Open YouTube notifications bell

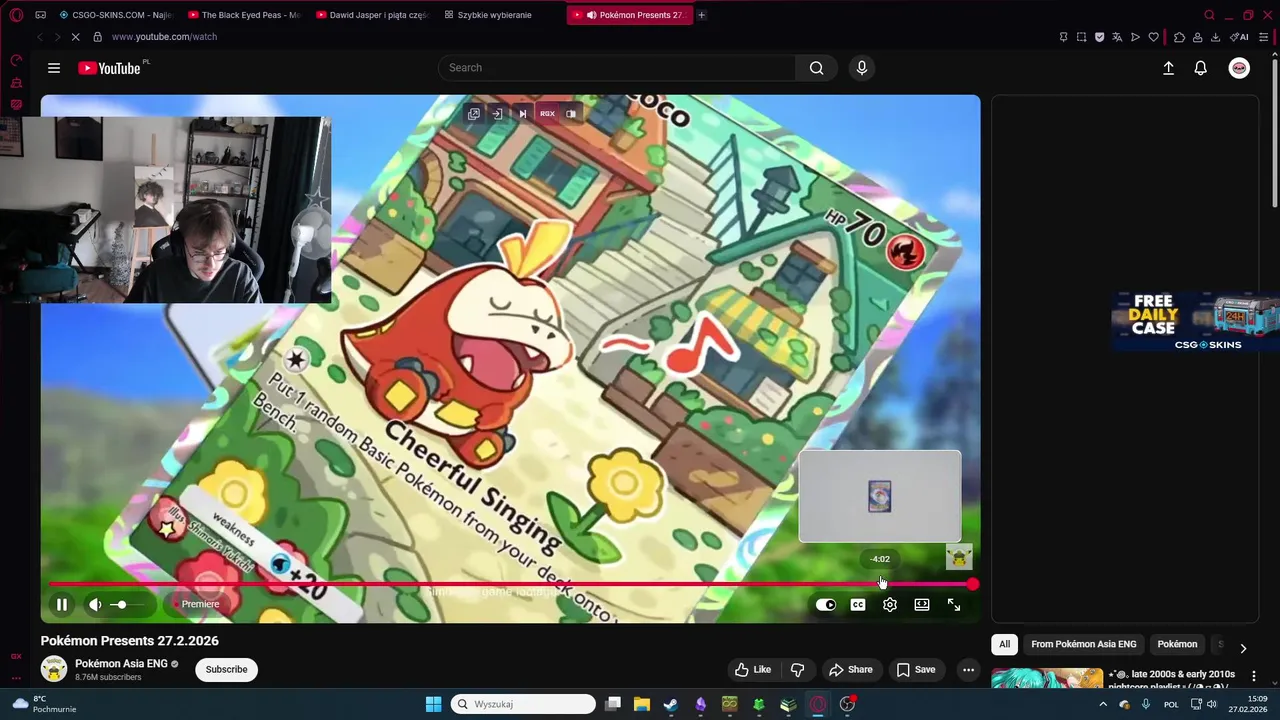point(1201,68)
